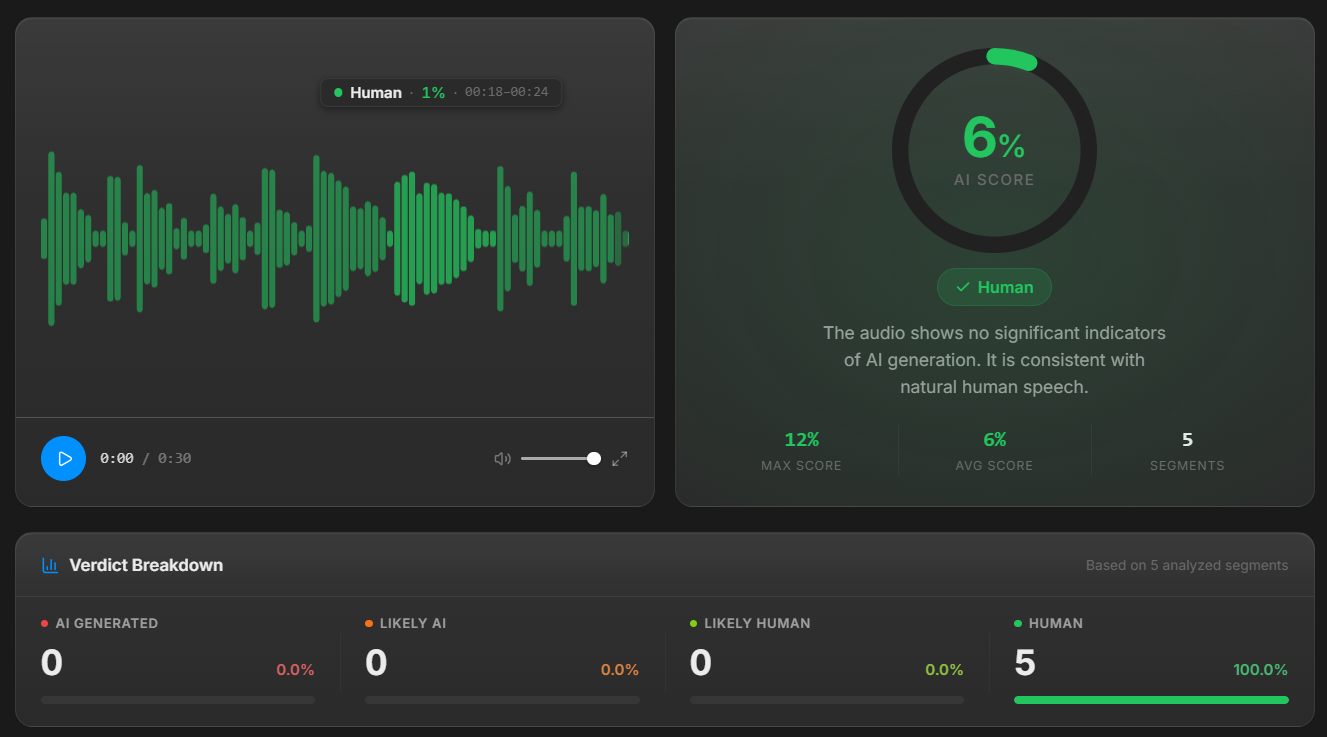Click the LIKELY AI label
Viewport: 1327px width, 737px height.
(413, 623)
